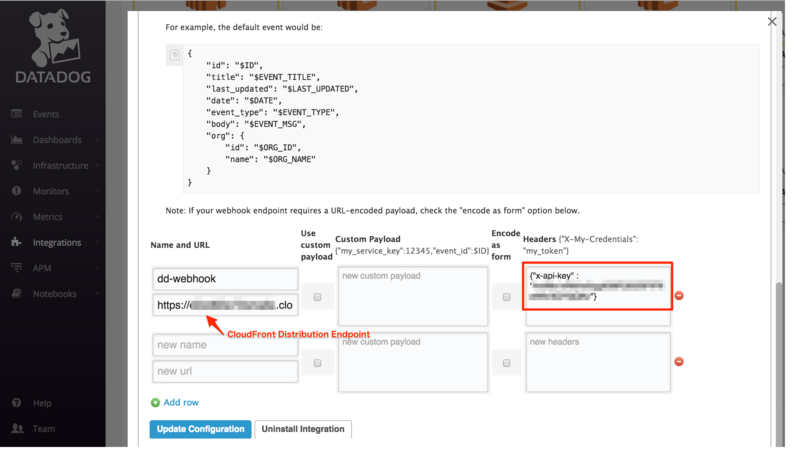Check use custom payload in new row
This screenshot has width=800, height=462.
click(317, 363)
